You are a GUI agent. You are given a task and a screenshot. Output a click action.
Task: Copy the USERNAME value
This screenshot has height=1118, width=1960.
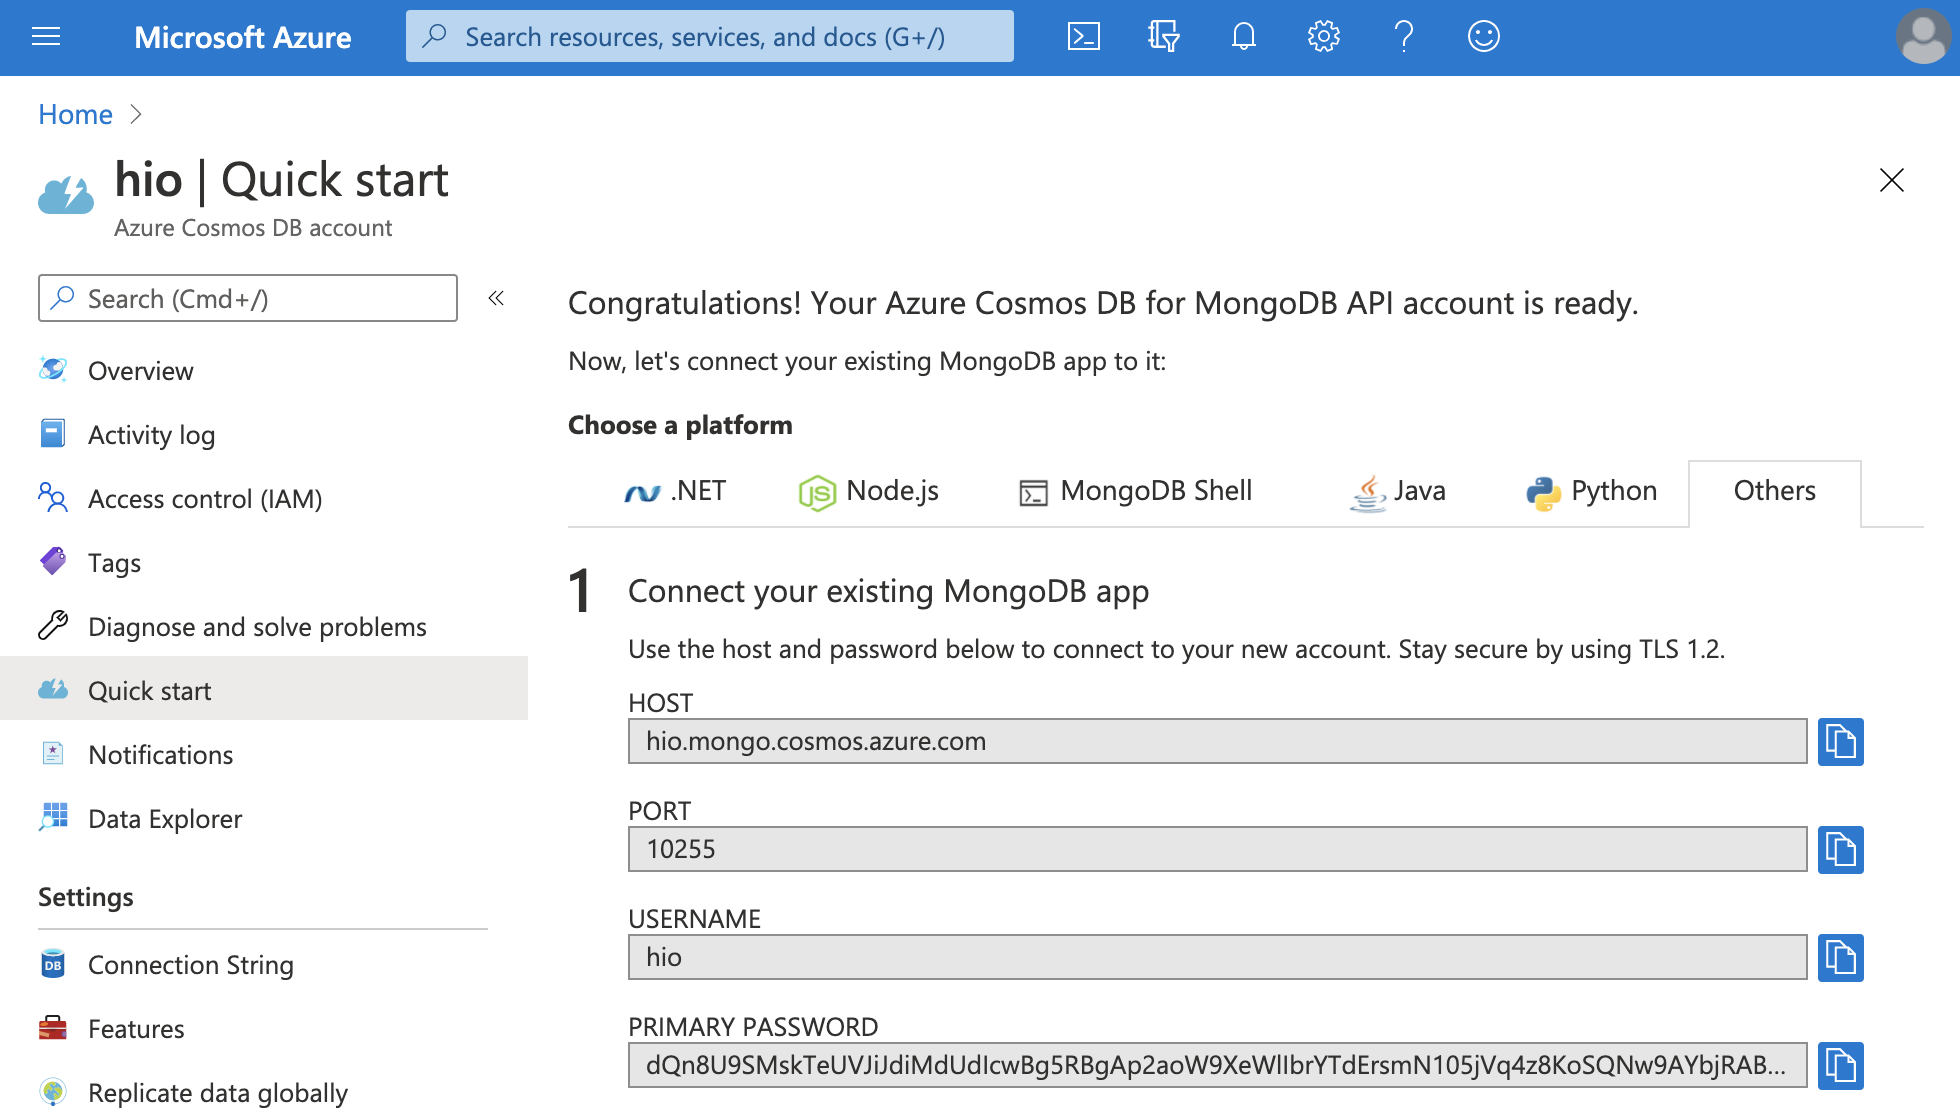pos(1840,958)
